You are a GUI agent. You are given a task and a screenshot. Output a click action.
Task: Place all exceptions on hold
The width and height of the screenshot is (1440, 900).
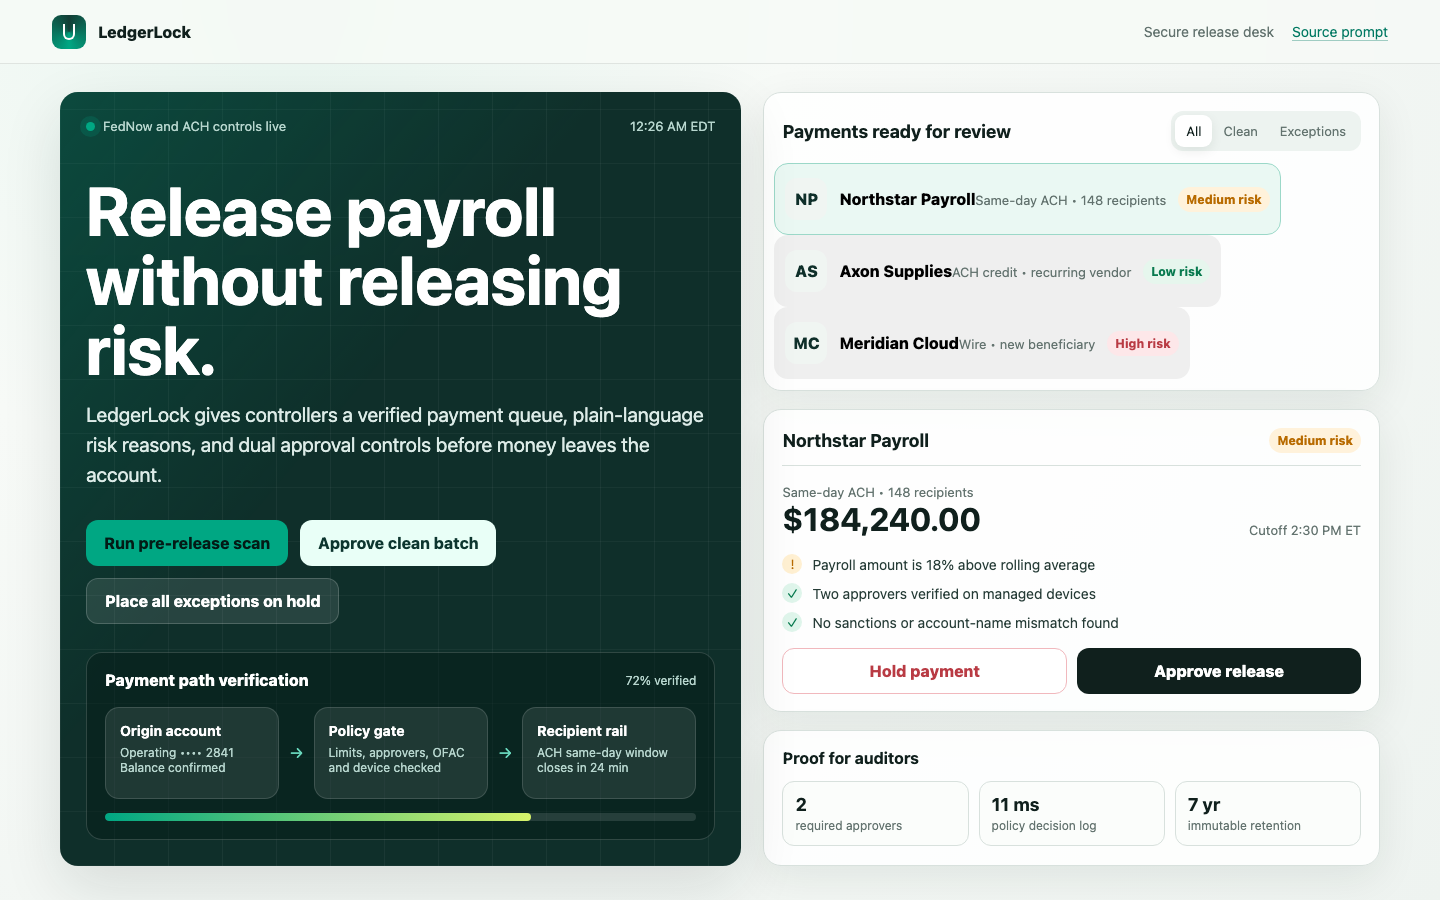212,601
